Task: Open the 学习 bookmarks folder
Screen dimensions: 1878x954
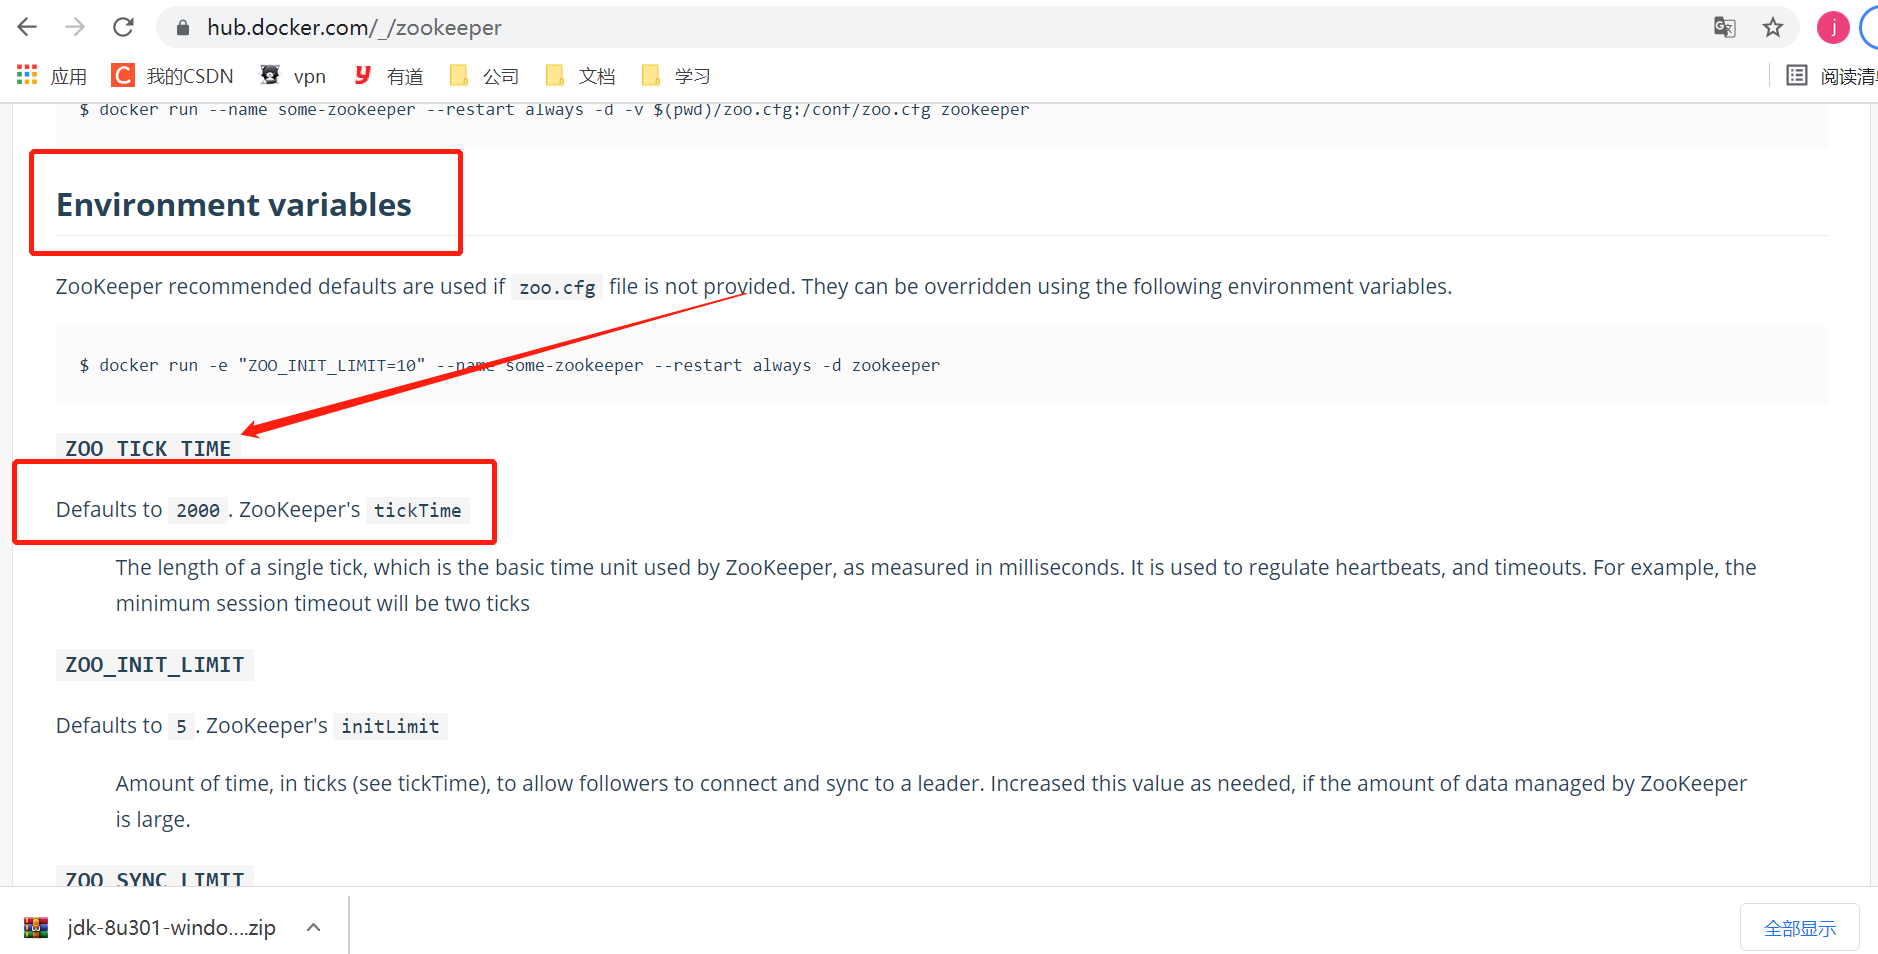Action: [x=675, y=75]
